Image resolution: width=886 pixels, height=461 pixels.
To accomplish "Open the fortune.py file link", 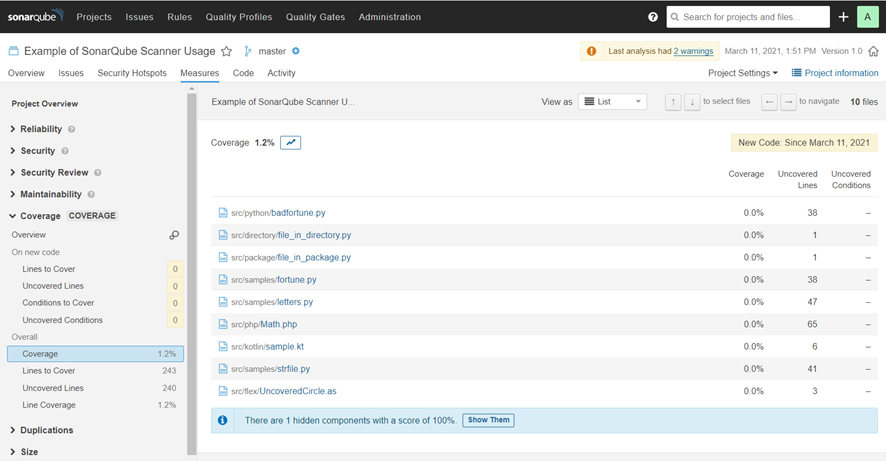I will [297, 280].
